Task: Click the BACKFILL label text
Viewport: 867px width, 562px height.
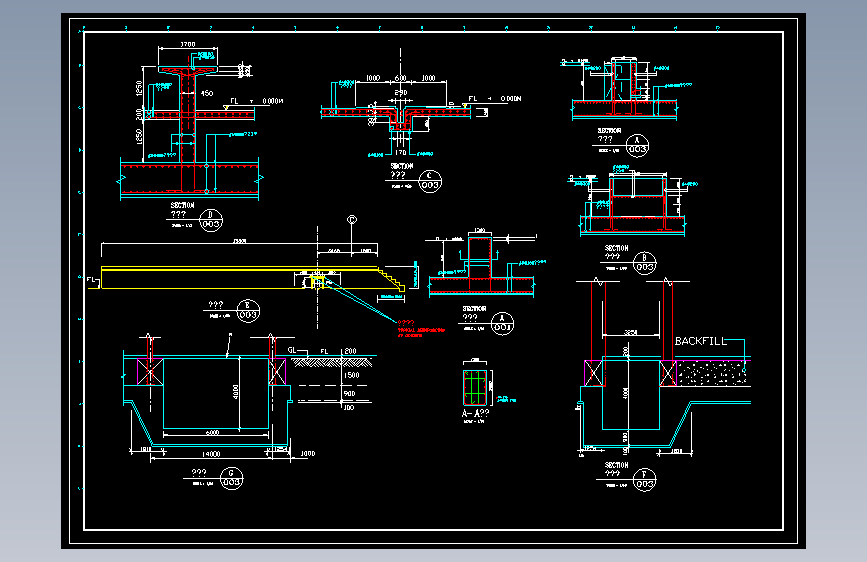Action: (701, 341)
